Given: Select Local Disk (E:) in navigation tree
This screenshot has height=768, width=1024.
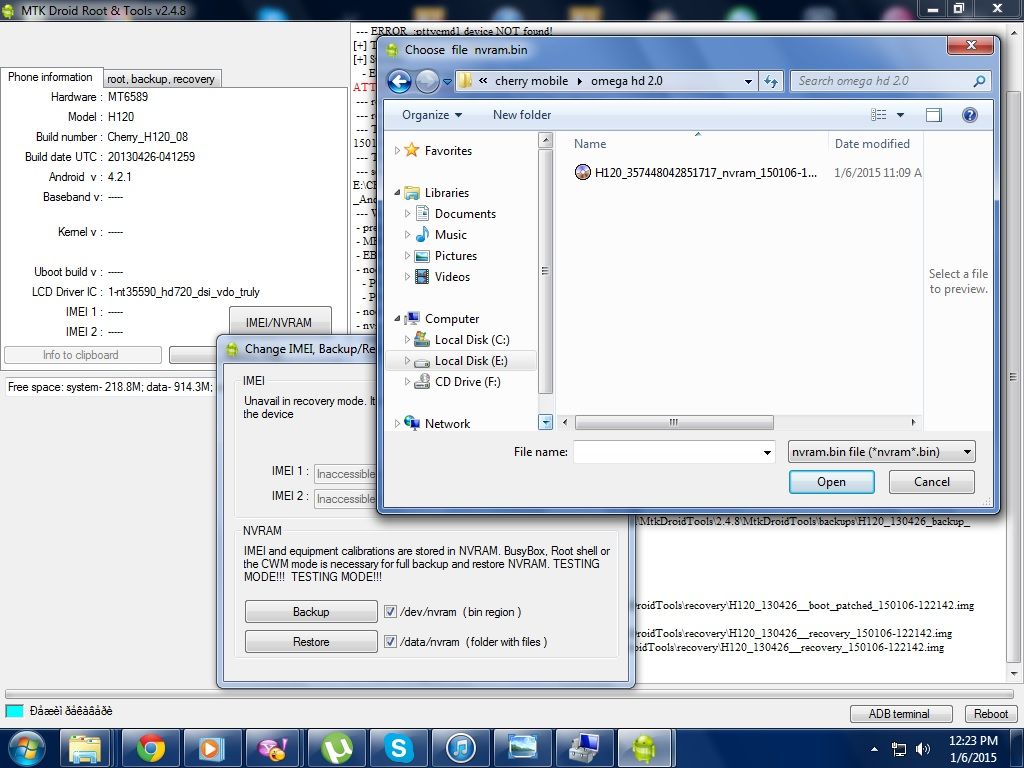Looking at the screenshot, I should coord(471,361).
